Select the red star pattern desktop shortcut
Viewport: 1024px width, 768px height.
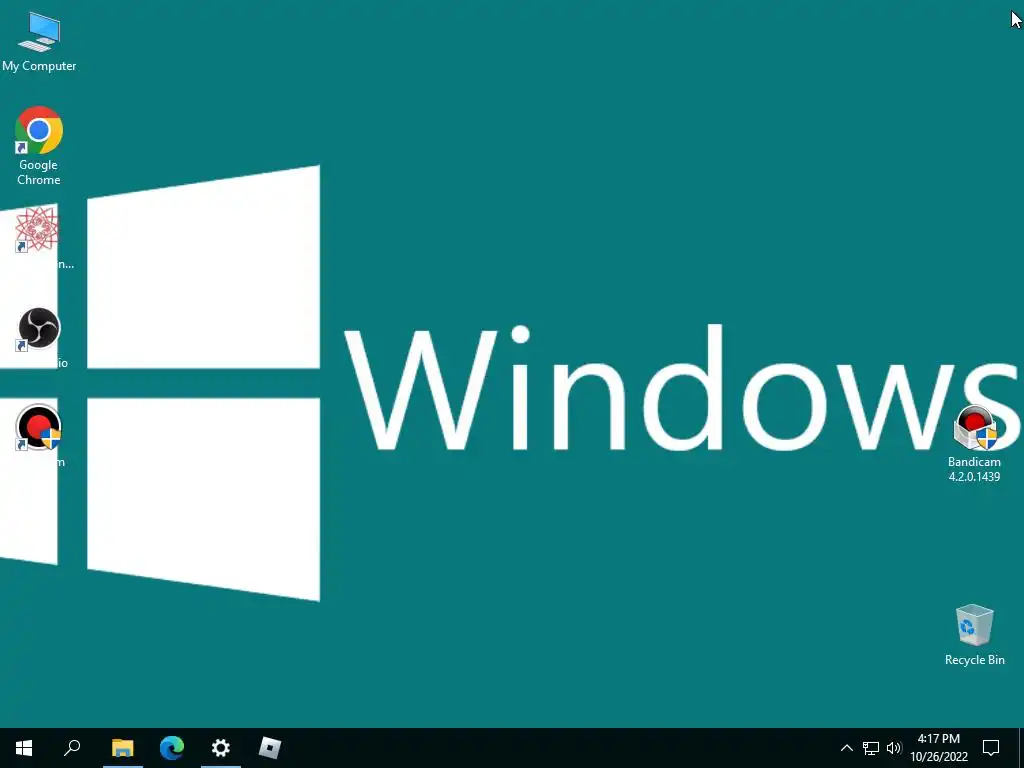[x=37, y=229]
